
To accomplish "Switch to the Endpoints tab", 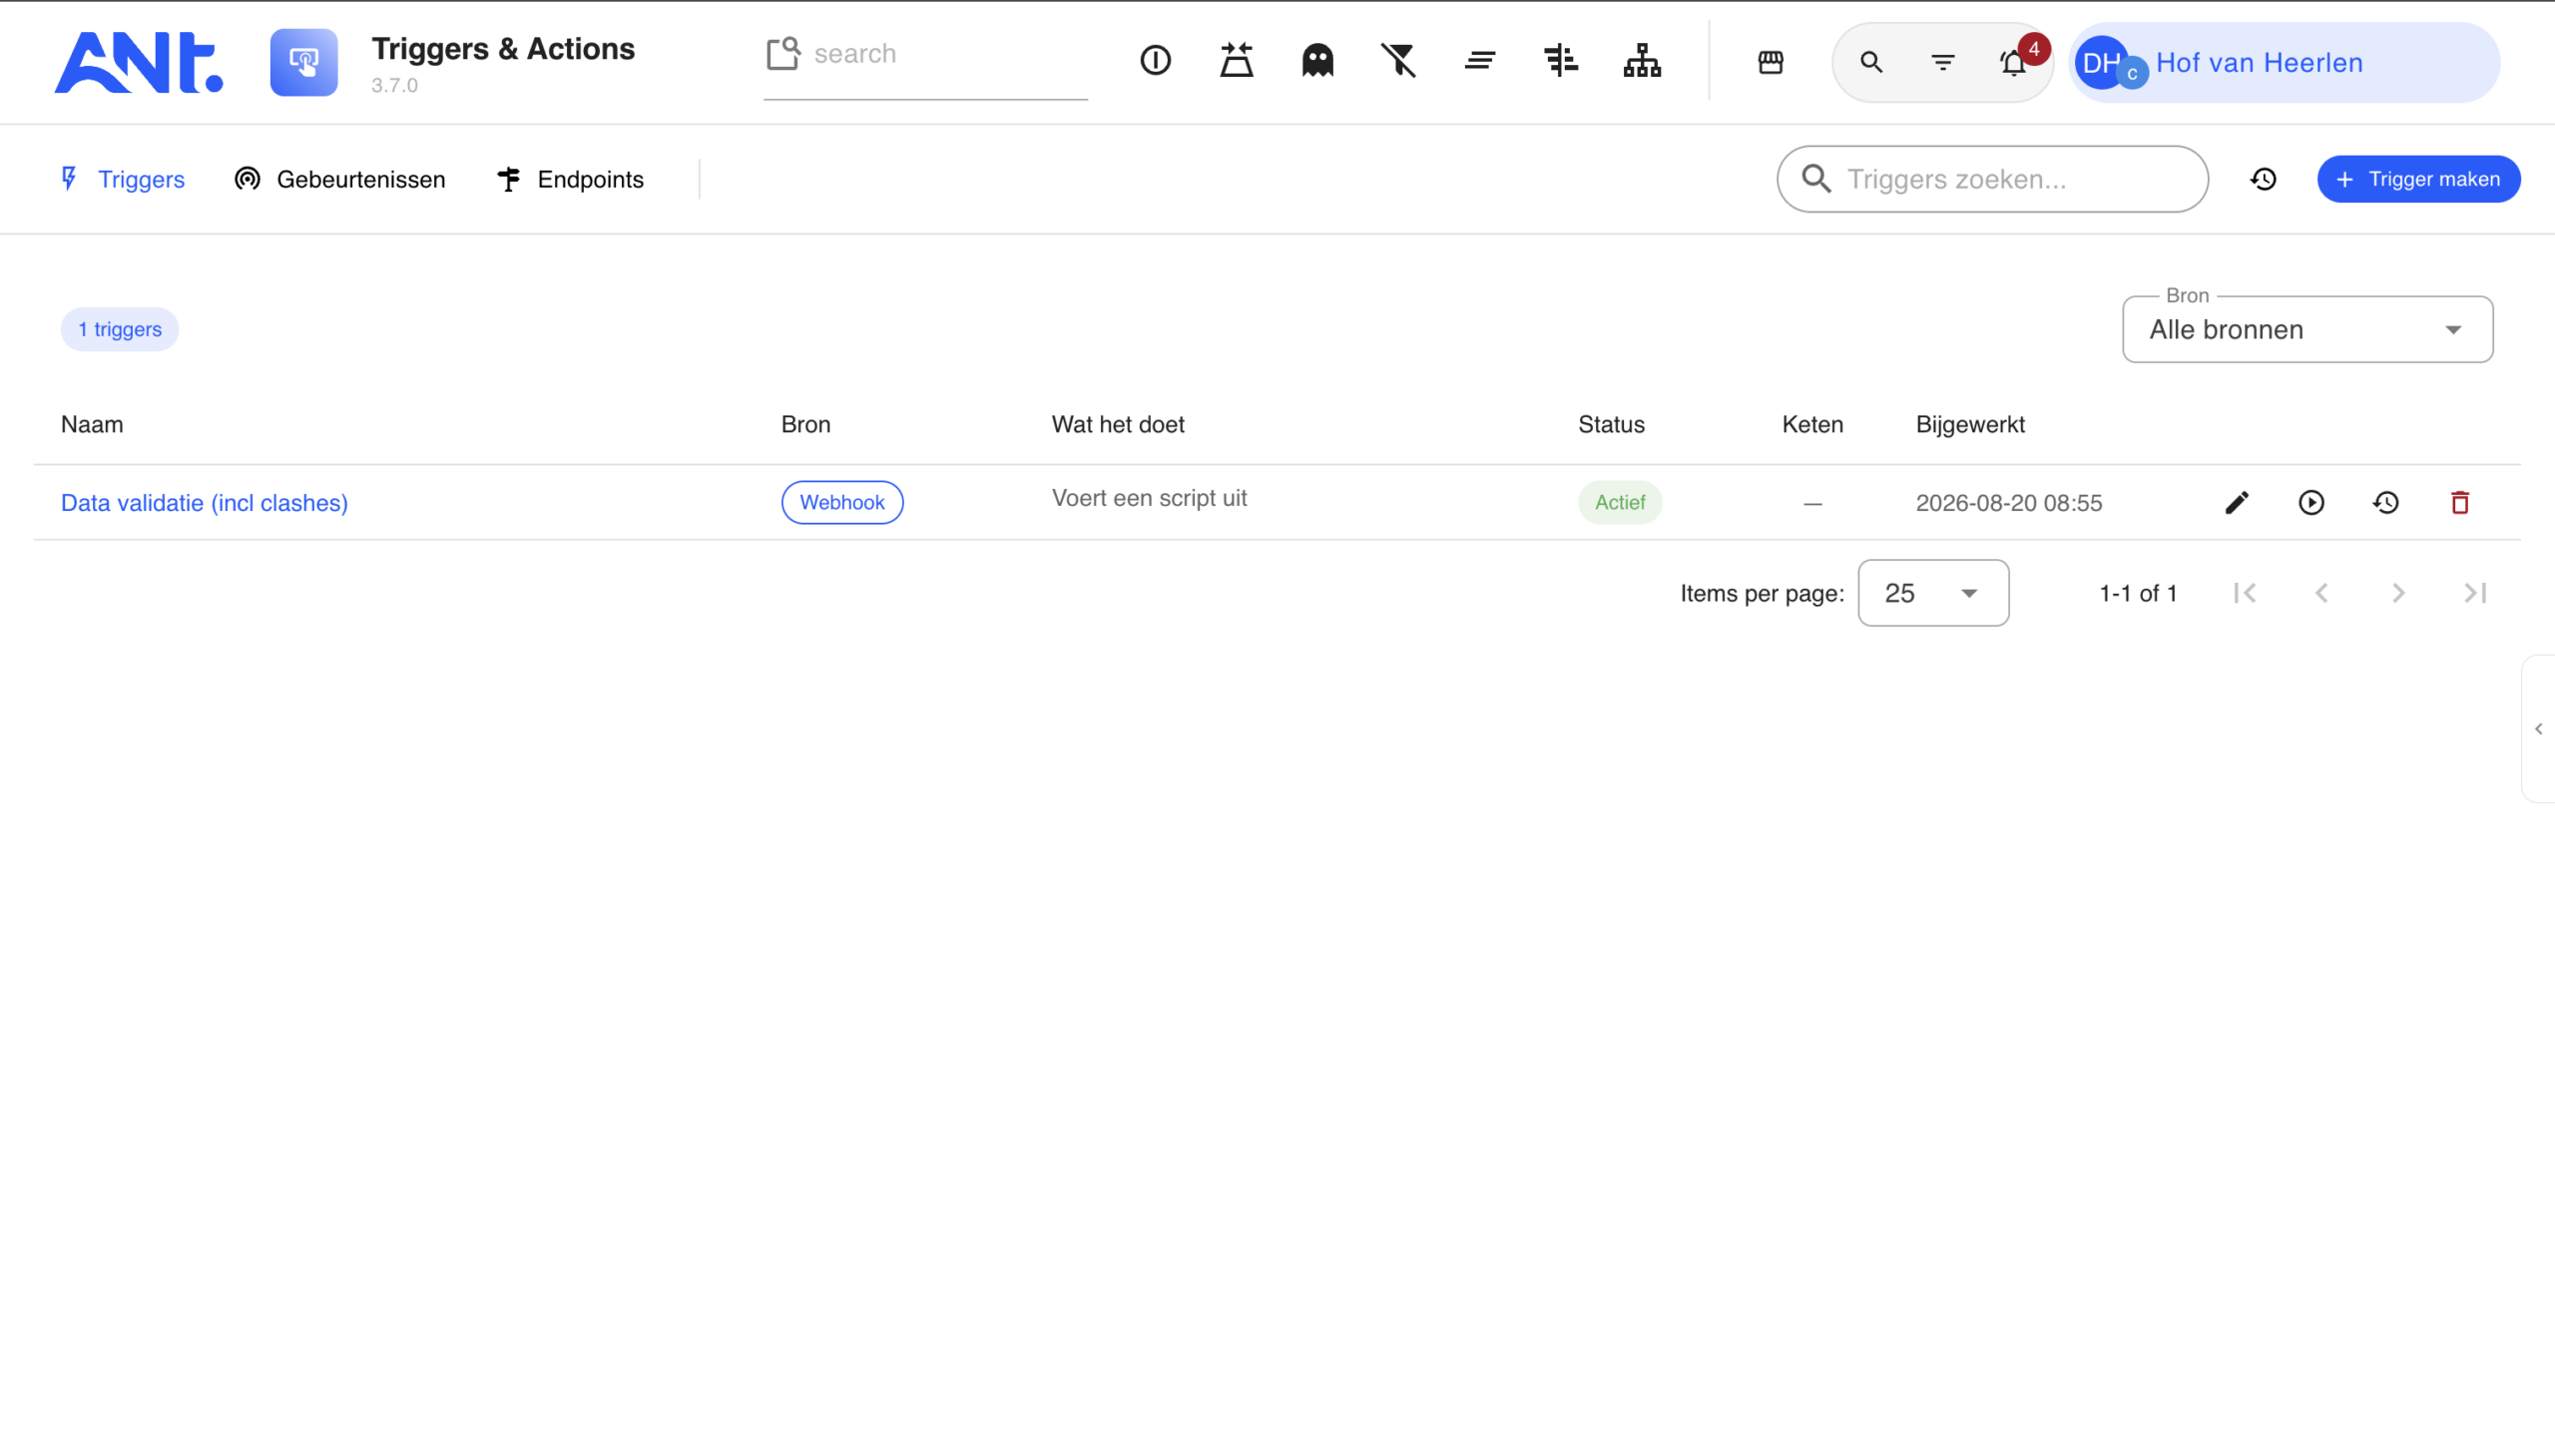I will click(x=570, y=179).
